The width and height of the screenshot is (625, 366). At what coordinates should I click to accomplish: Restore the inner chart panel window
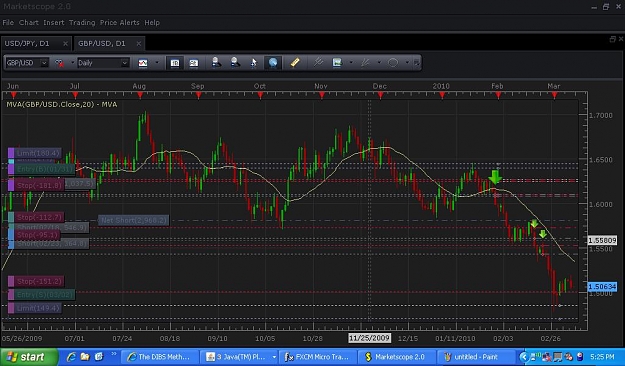[x=613, y=39]
